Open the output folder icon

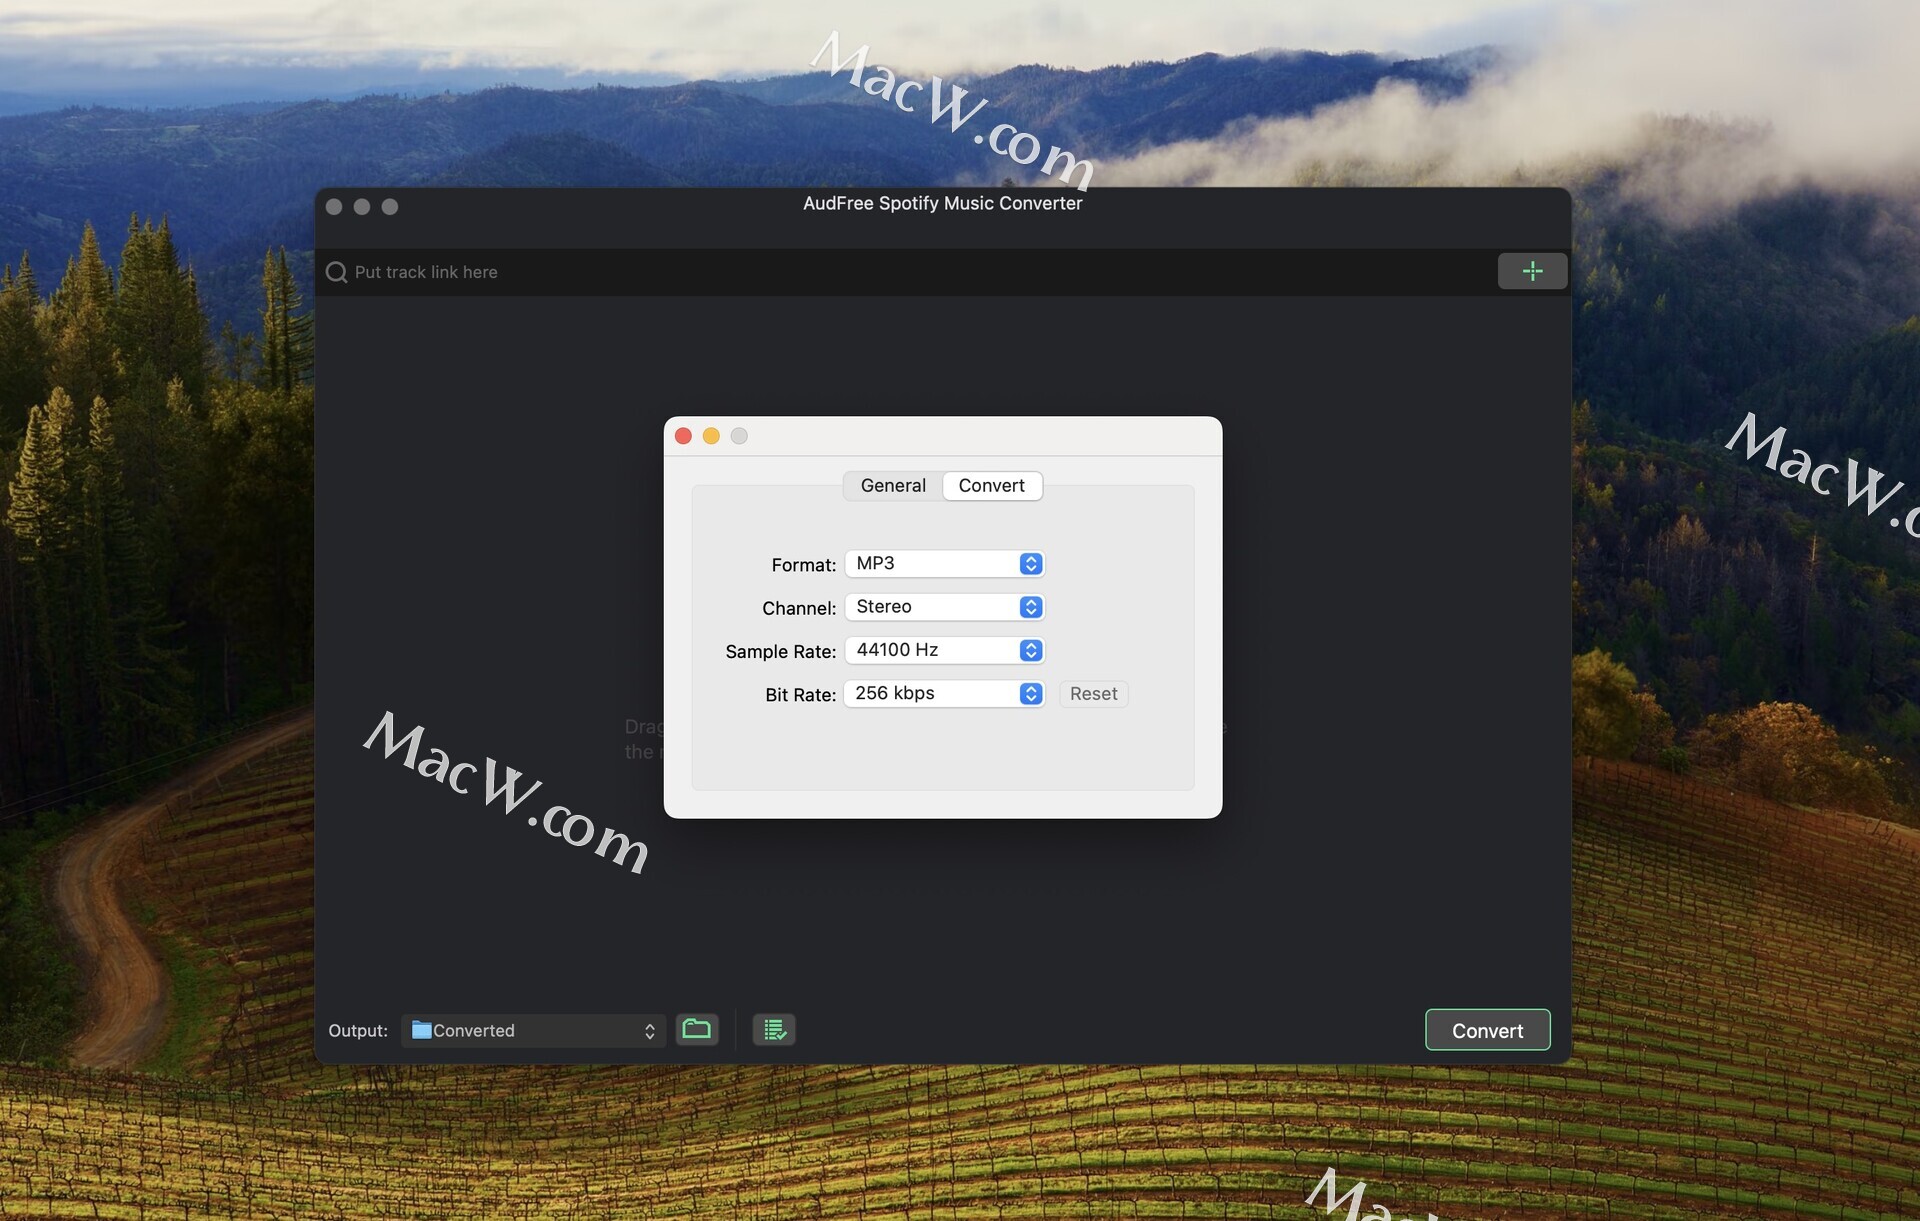pyautogui.click(x=697, y=1029)
